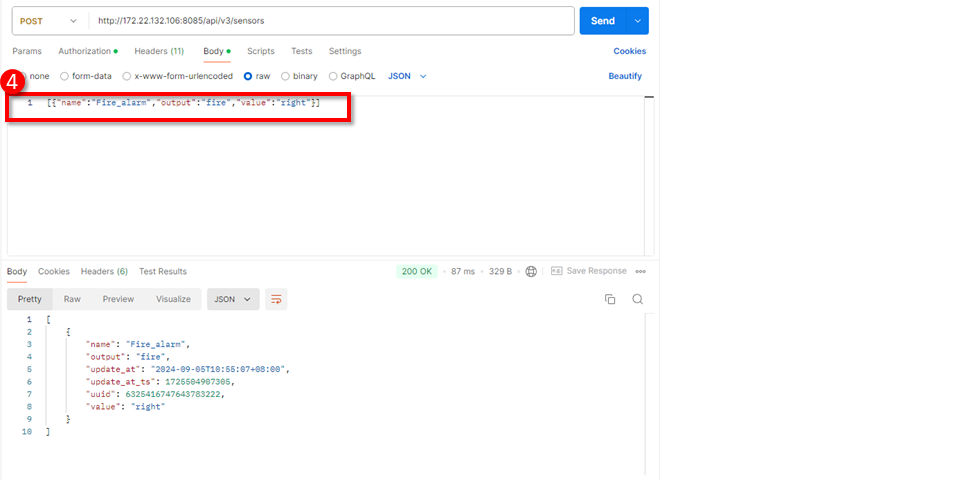Click the wrap lines icon in response
Image resolution: width=960 pixels, height=480 pixels.
[x=277, y=299]
